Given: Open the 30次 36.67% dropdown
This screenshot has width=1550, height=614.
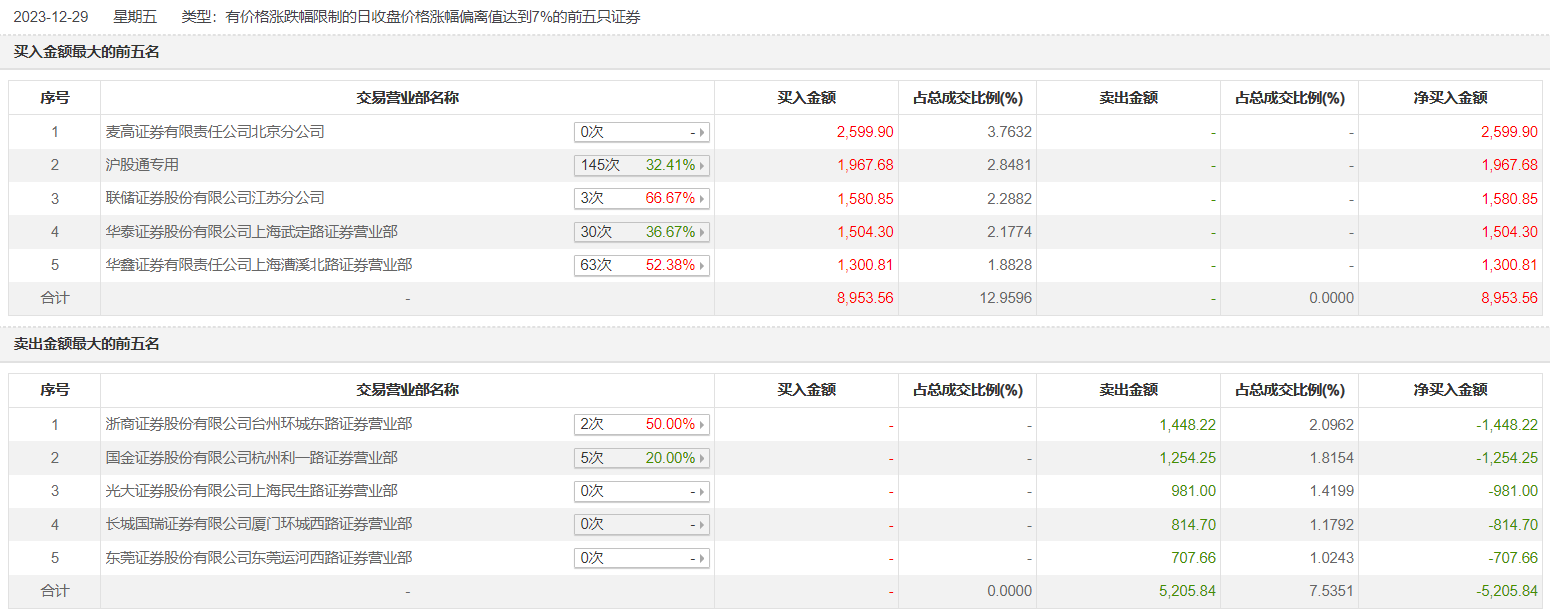Looking at the screenshot, I should click(x=642, y=232).
